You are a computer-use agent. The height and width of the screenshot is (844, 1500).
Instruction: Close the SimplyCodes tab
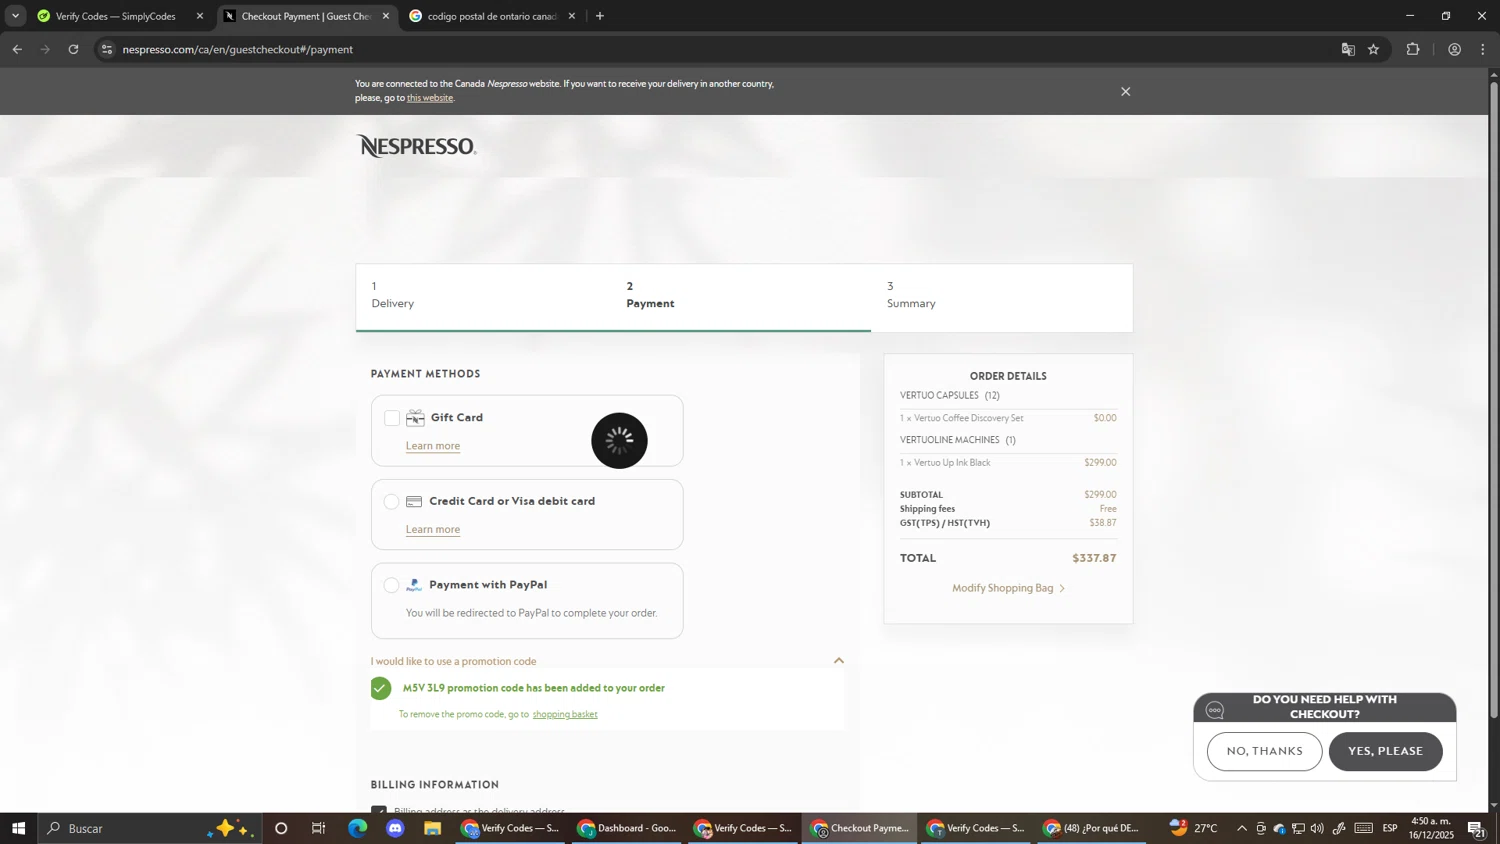pyautogui.click(x=200, y=16)
